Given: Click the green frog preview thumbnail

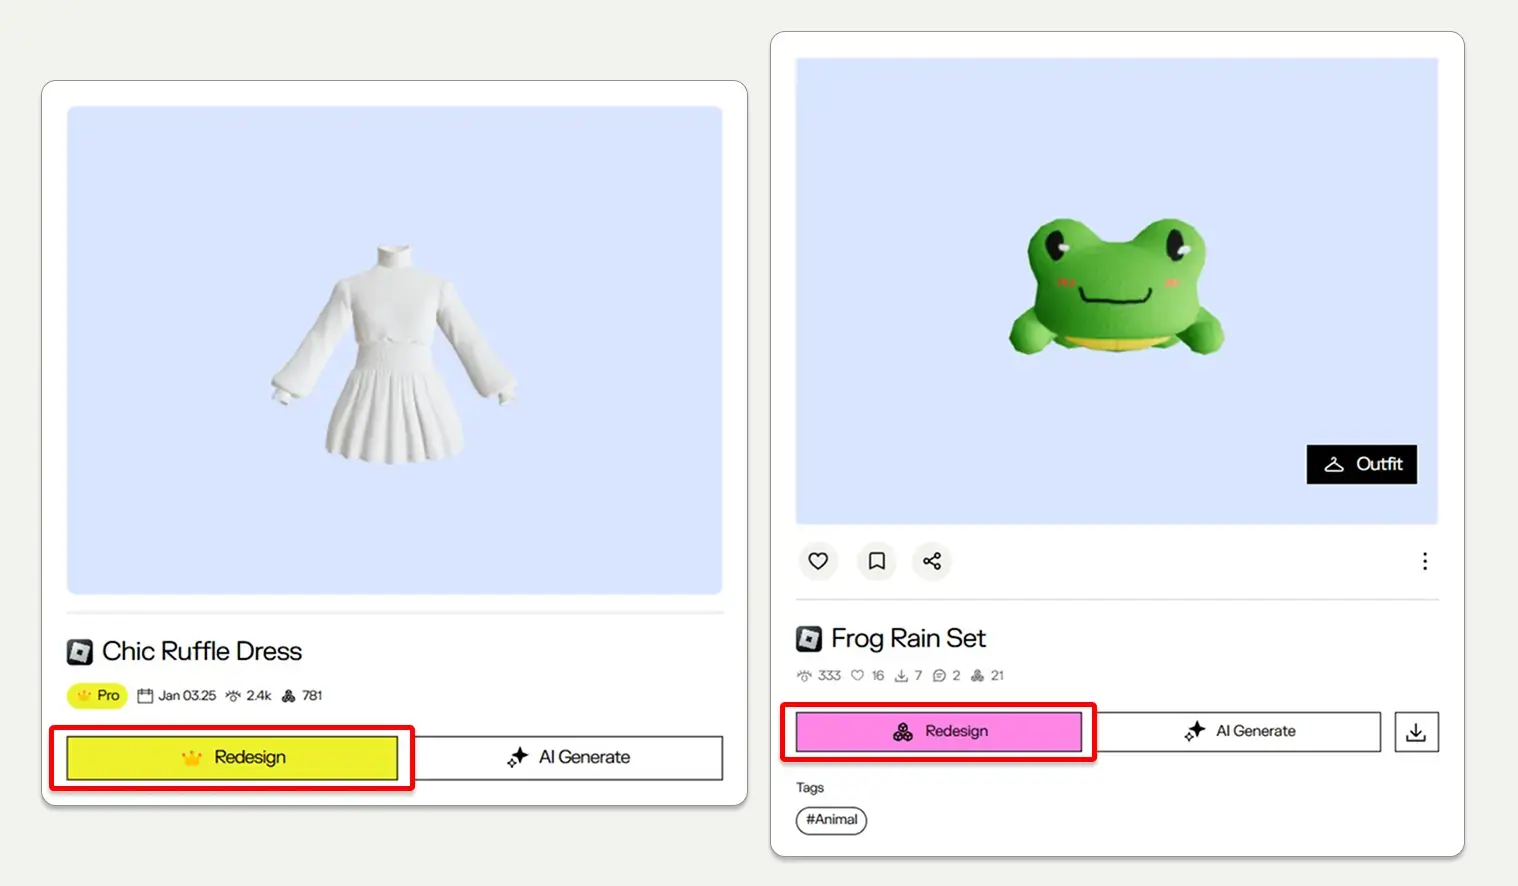Looking at the screenshot, I should [x=1117, y=291].
